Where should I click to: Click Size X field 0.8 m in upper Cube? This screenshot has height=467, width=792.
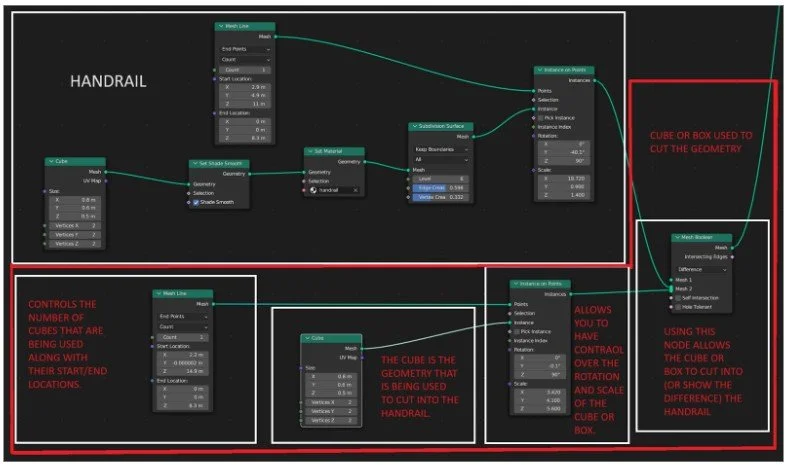75,200
